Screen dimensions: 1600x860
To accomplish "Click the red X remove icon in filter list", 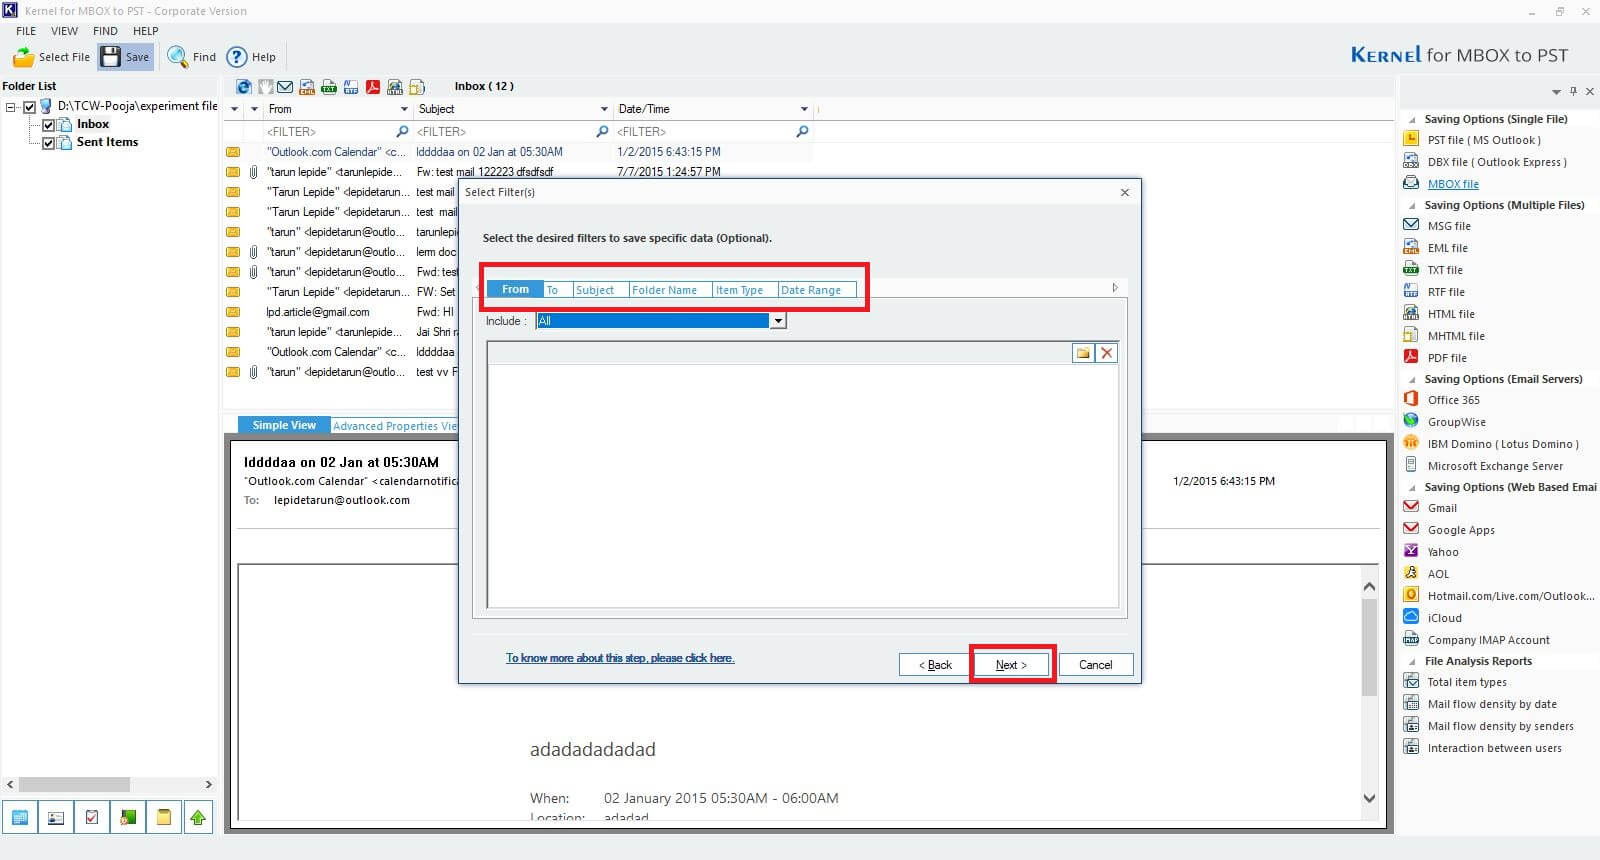I will [x=1106, y=353].
